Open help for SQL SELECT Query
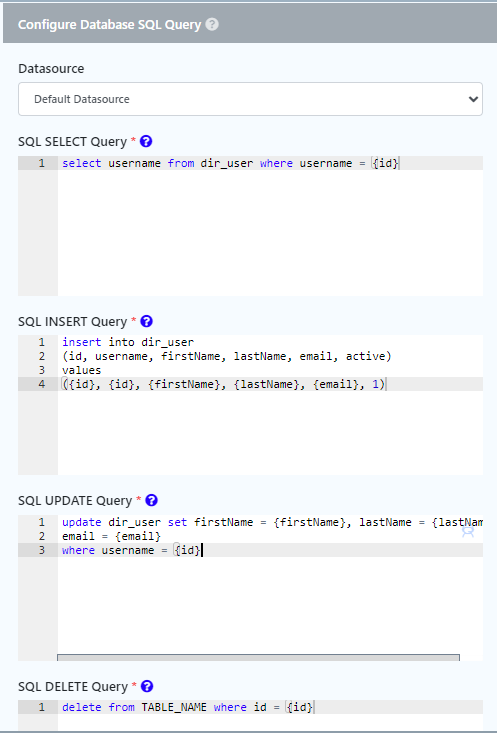 146,141
